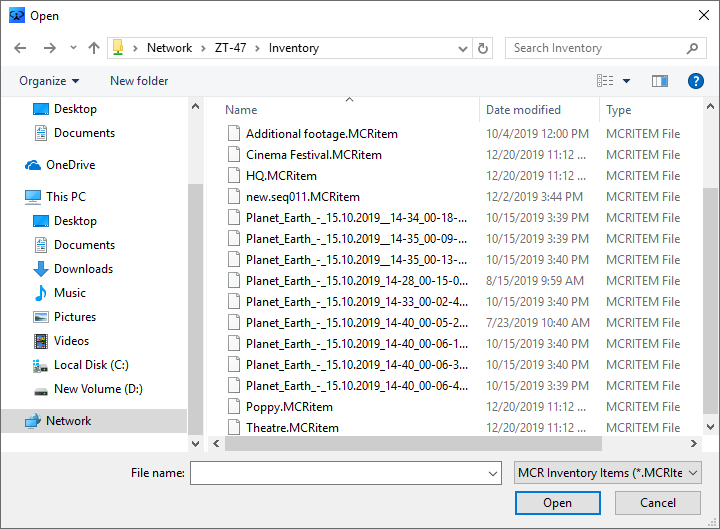Sort files by Name column
The height and width of the screenshot is (529, 720).
(x=241, y=110)
